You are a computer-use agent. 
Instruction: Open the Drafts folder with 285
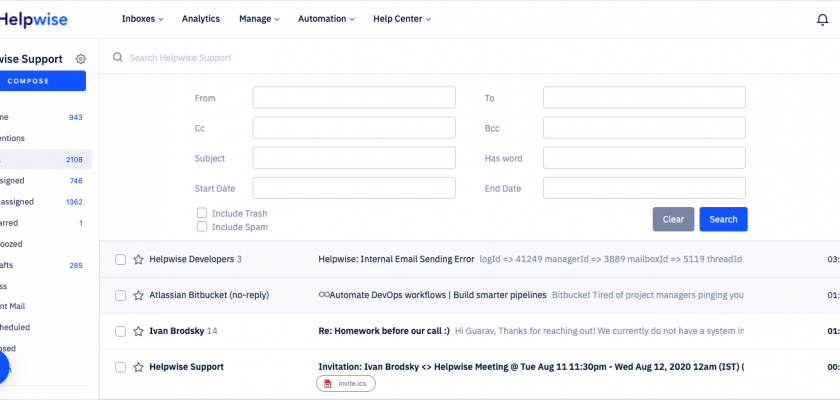[42, 265]
